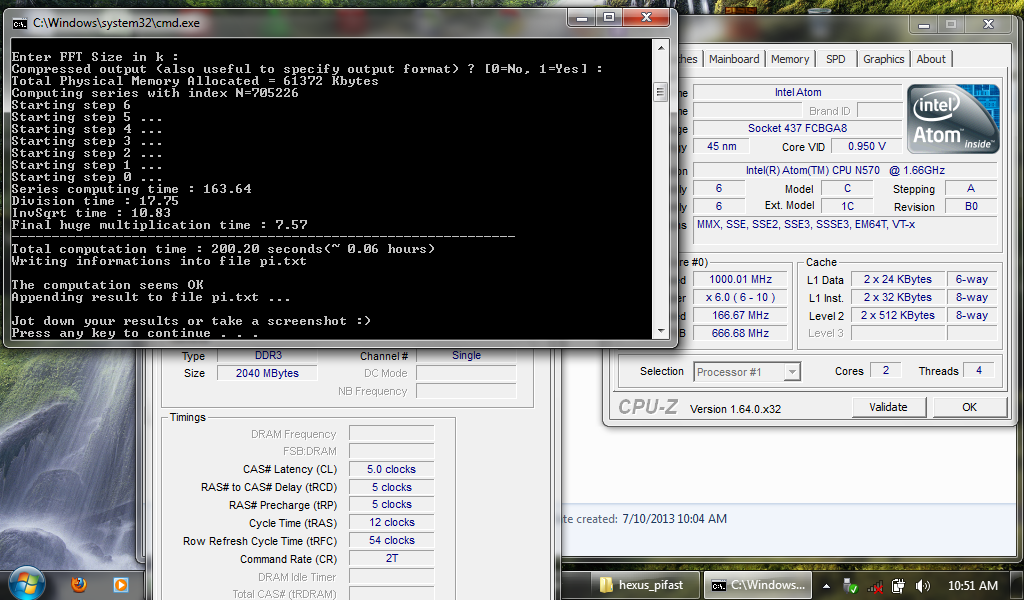Click the Ext. Model value 1C
The height and width of the screenshot is (600, 1024).
tap(847, 206)
